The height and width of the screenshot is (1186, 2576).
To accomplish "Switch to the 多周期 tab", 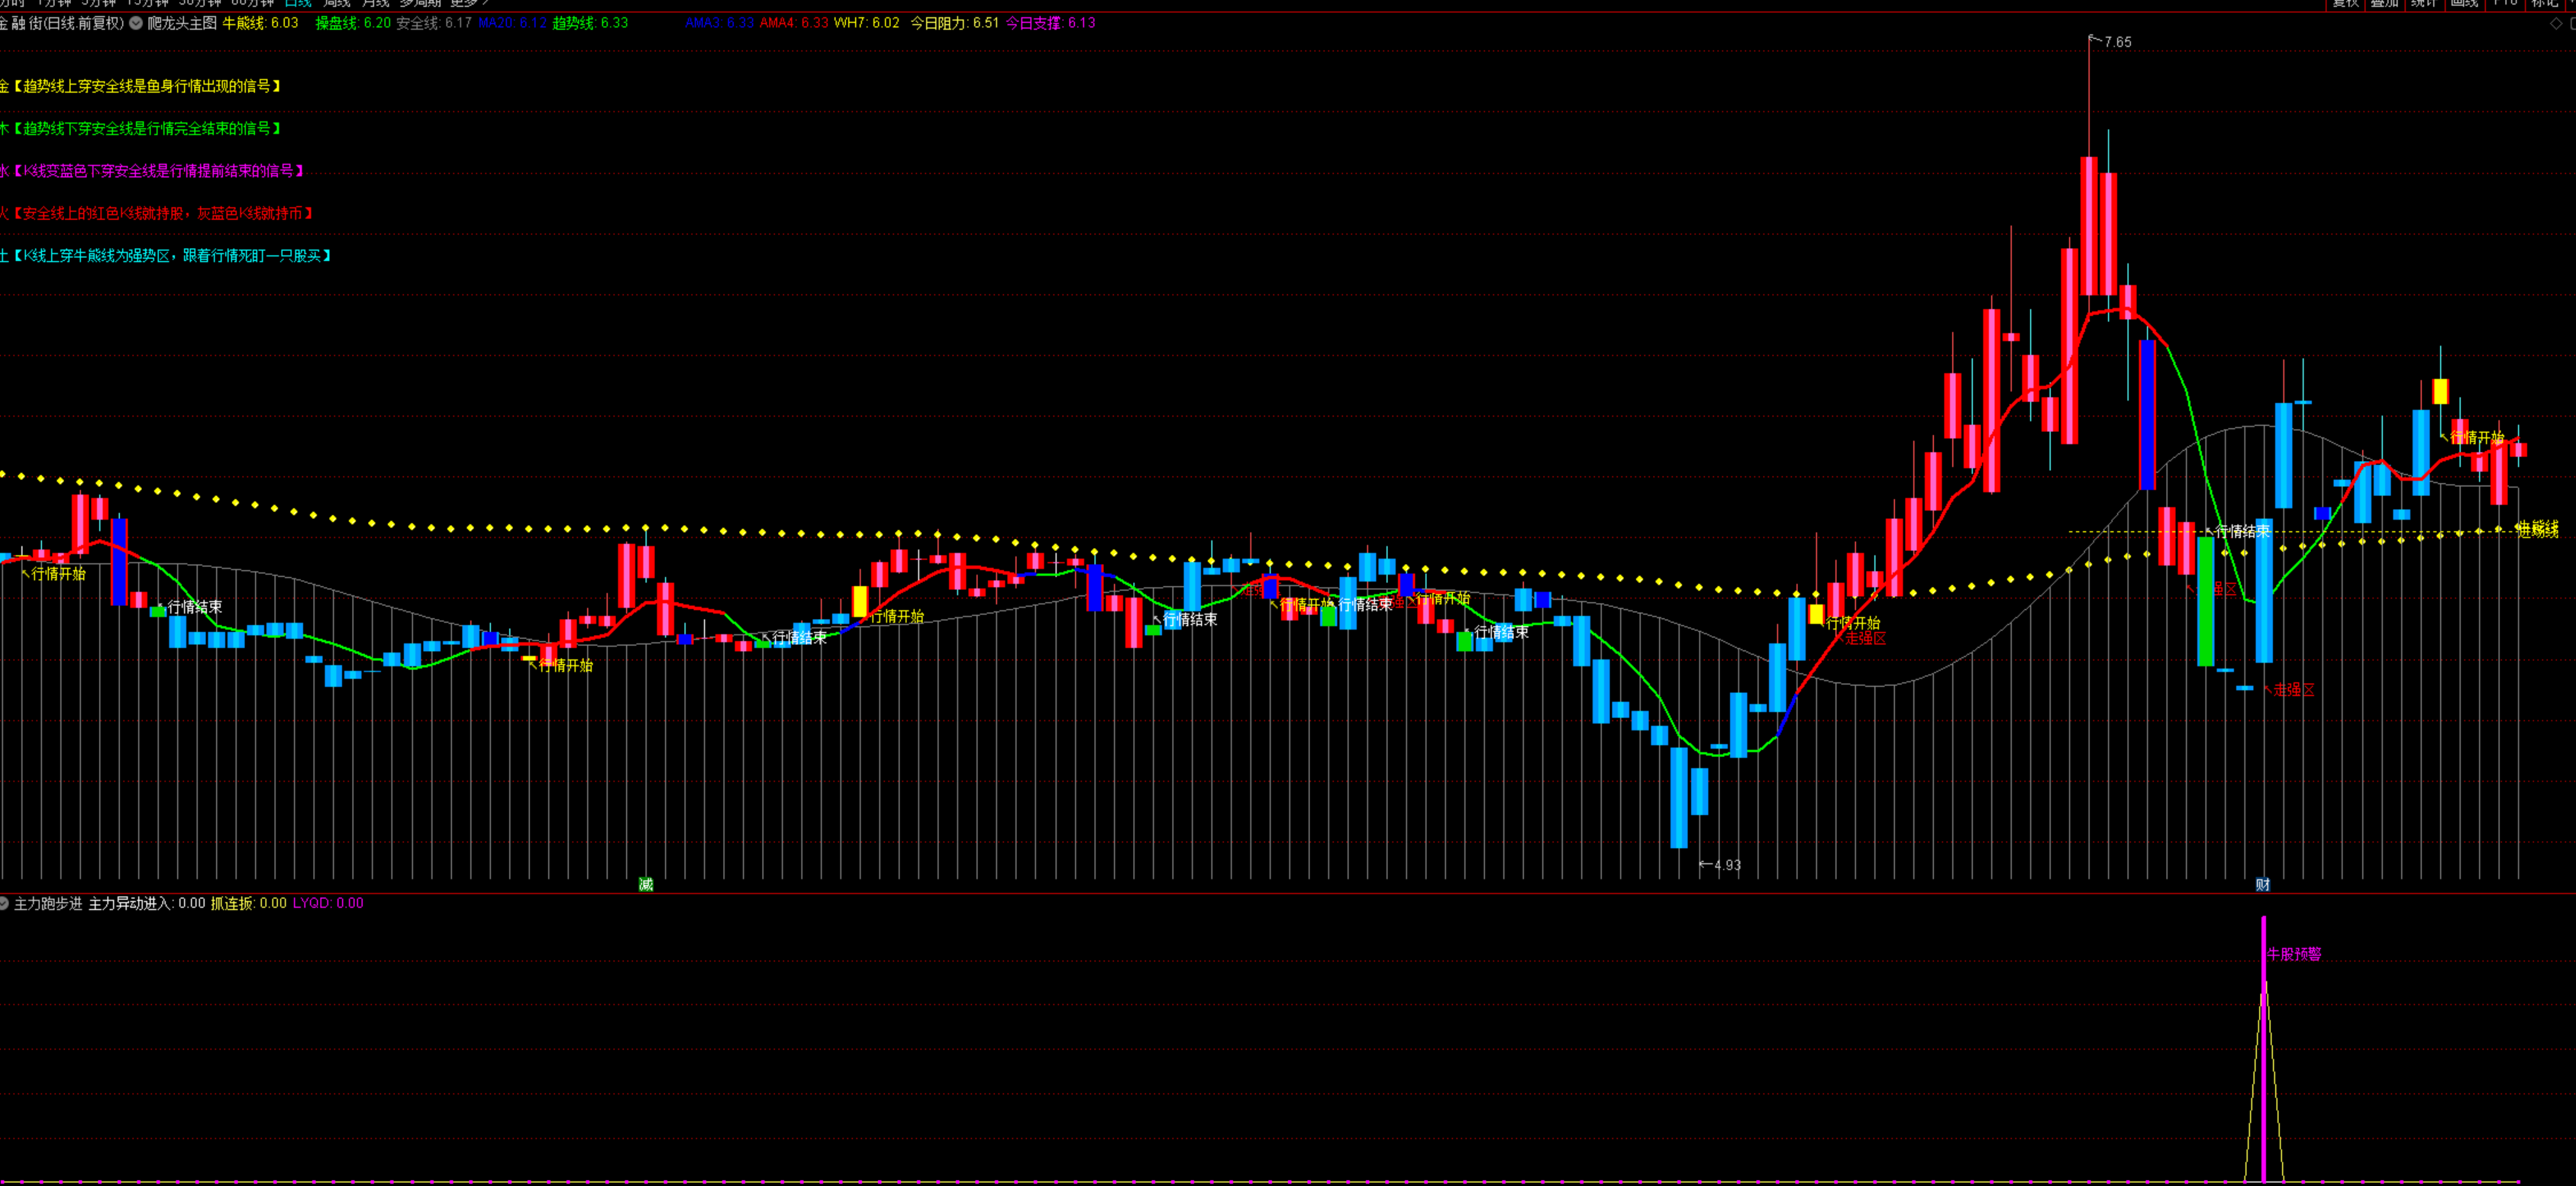I will pos(420,4).
